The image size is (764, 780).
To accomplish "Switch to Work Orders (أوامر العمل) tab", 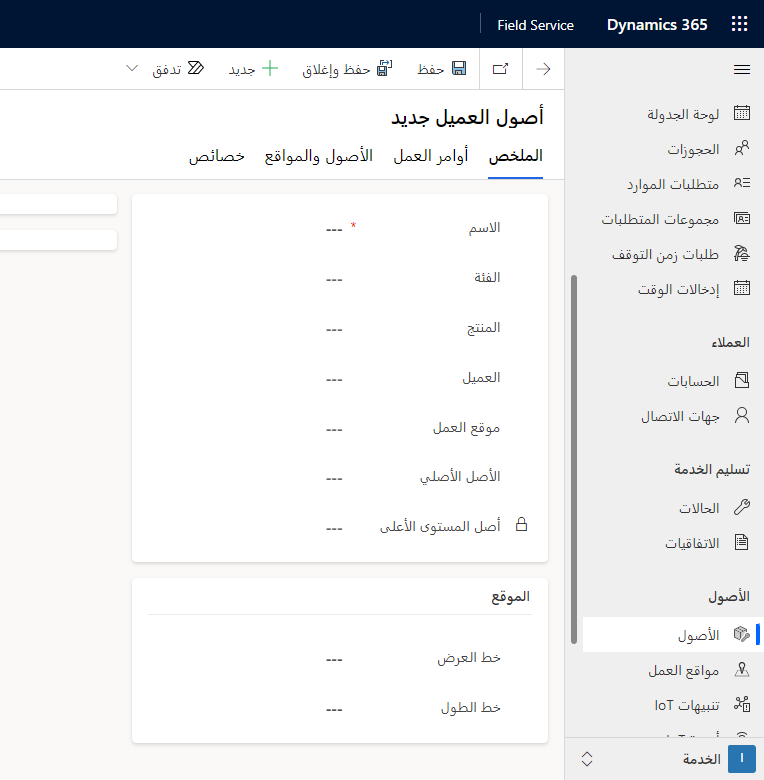I will click(x=431, y=156).
